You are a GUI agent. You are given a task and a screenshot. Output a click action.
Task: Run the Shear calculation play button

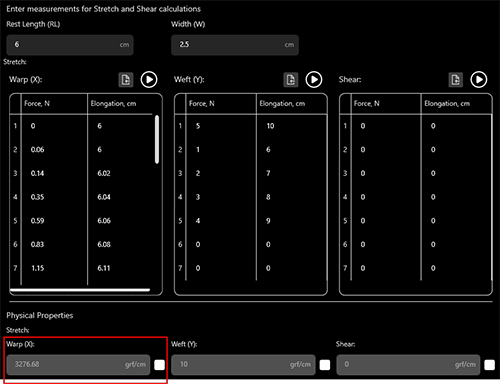479,80
